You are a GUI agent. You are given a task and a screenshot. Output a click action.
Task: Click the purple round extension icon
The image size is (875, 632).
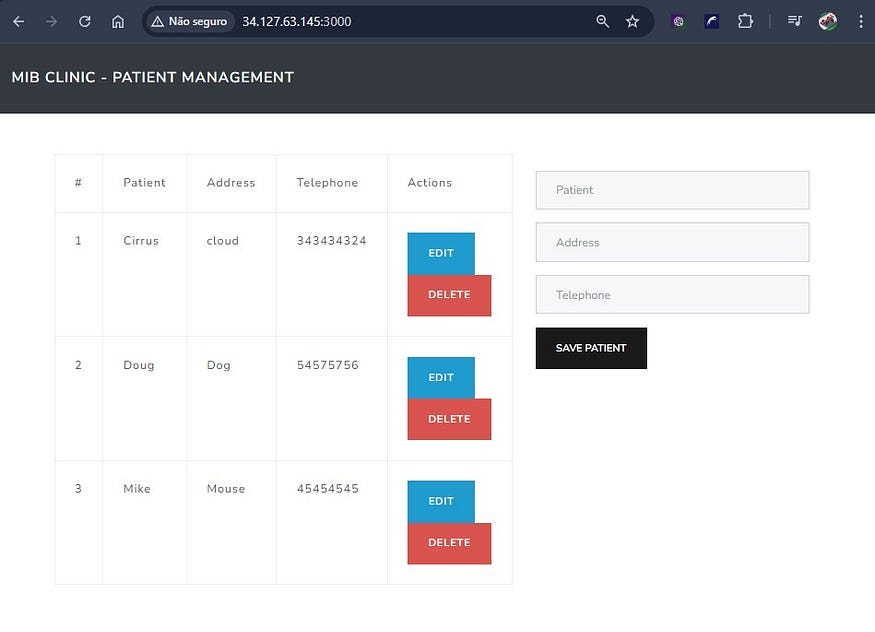[678, 22]
